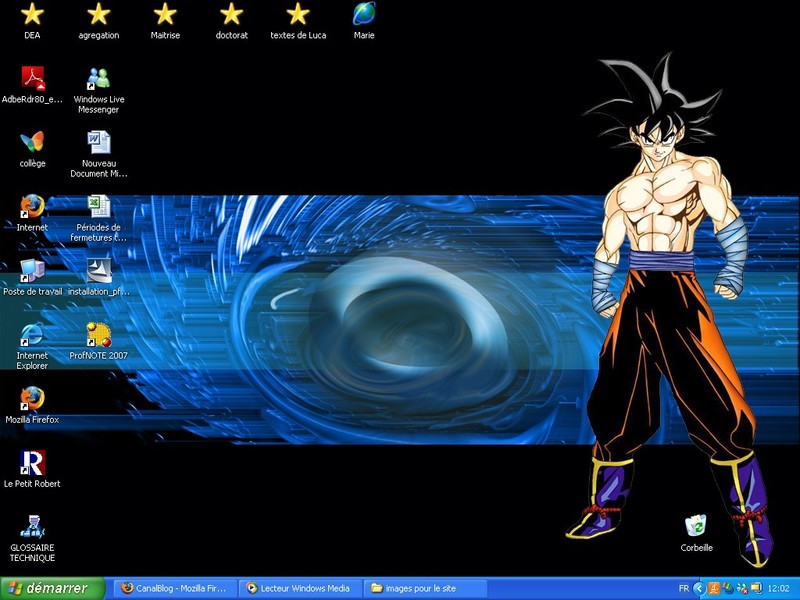Select the doctorat star icon

click(x=231, y=14)
